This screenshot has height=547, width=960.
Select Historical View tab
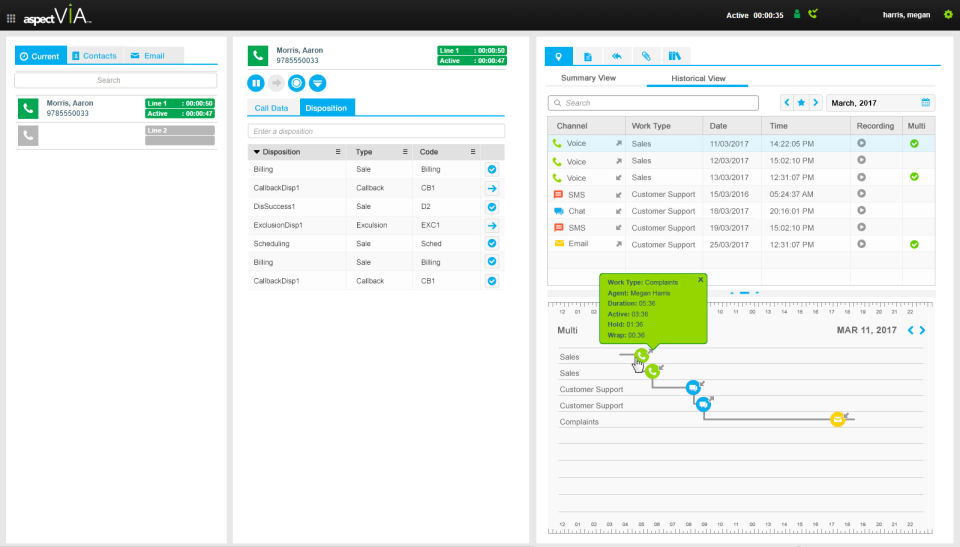[x=698, y=78]
